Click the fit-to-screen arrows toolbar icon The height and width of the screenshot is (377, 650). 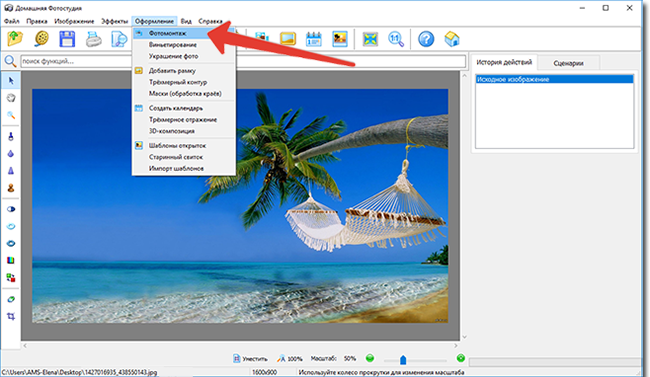pos(370,39)
